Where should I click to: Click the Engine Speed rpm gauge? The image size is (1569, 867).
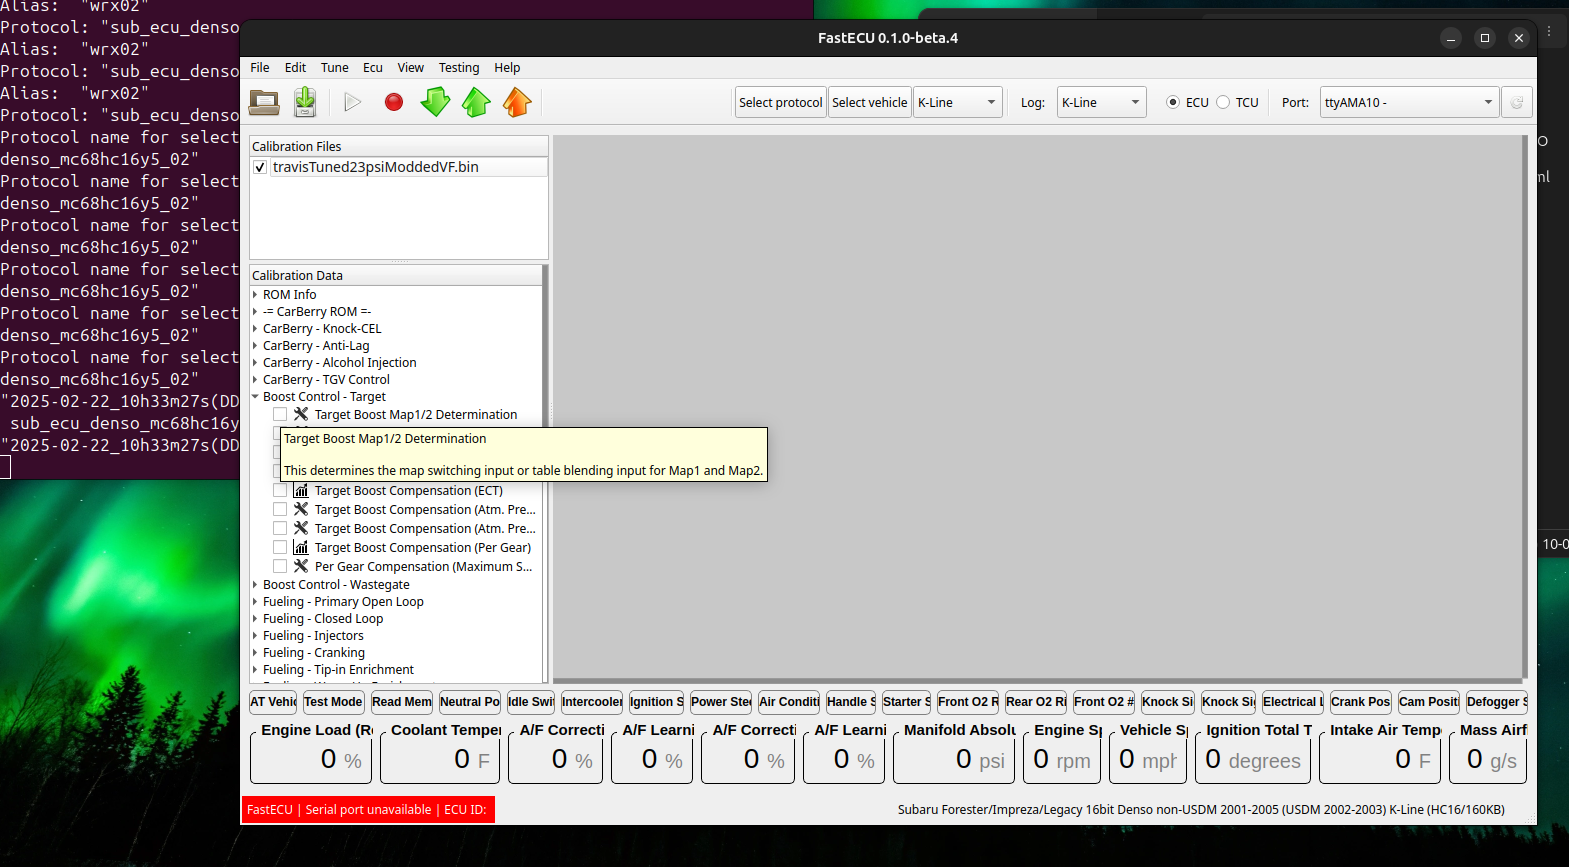[x=1062, y=753]
